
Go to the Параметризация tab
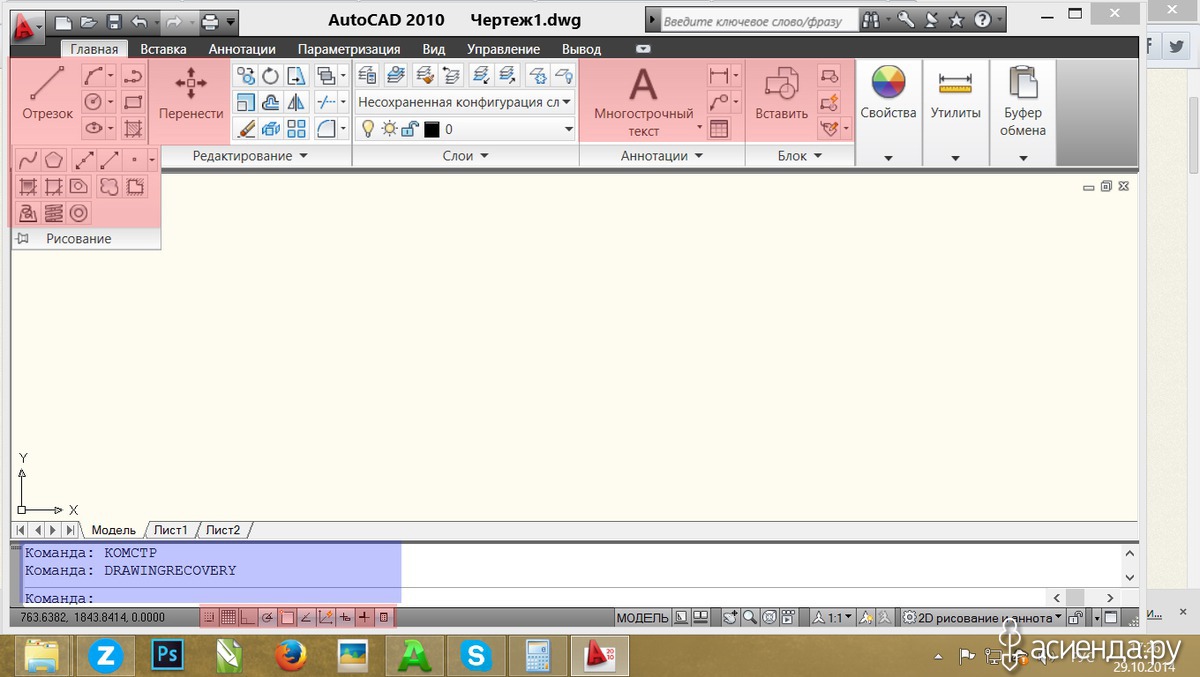pos(349,48)
